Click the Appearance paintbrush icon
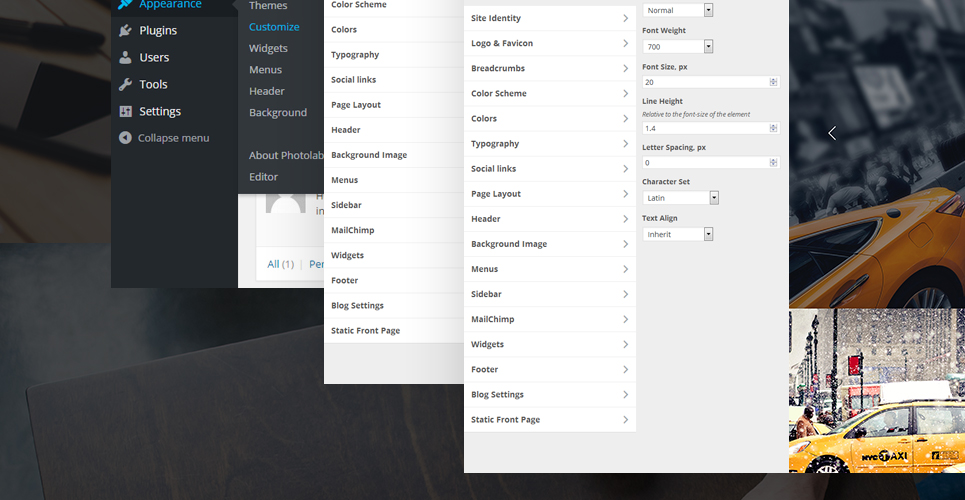The height and width of the screenshot is (500, 965). pyautogui.click(x=125, y=4)
